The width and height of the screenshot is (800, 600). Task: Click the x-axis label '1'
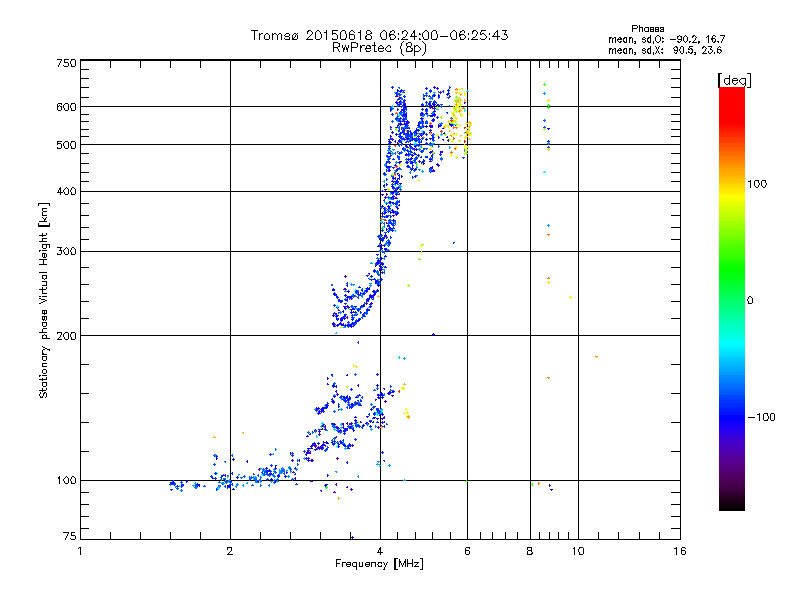(x=80, y=551)
